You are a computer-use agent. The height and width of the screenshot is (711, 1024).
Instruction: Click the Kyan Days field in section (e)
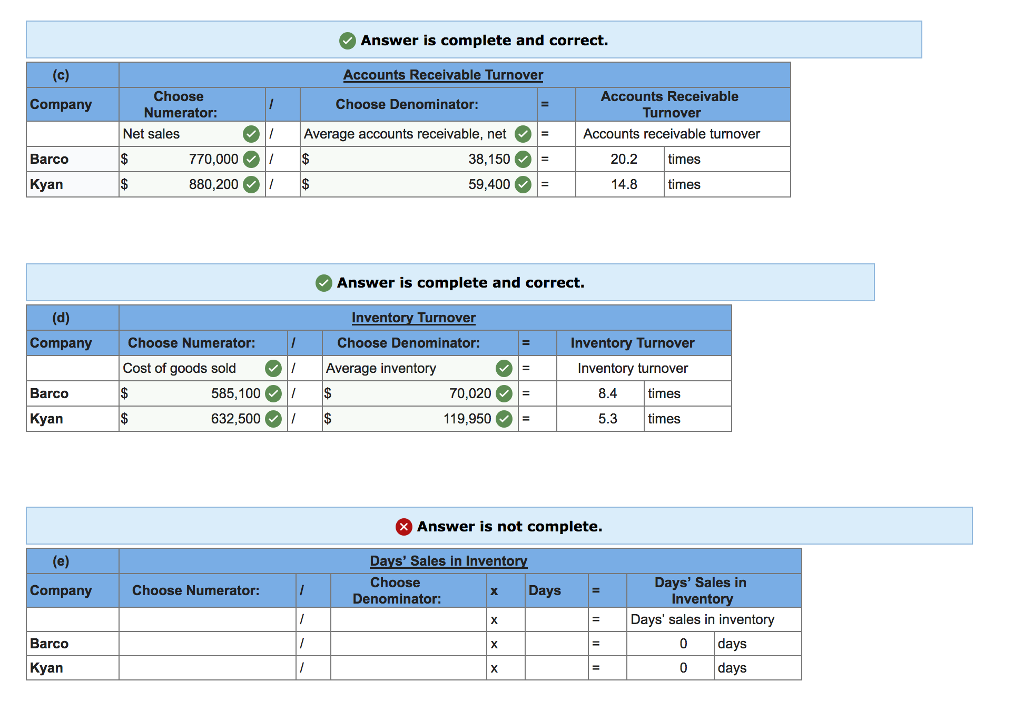click(556, 668)
